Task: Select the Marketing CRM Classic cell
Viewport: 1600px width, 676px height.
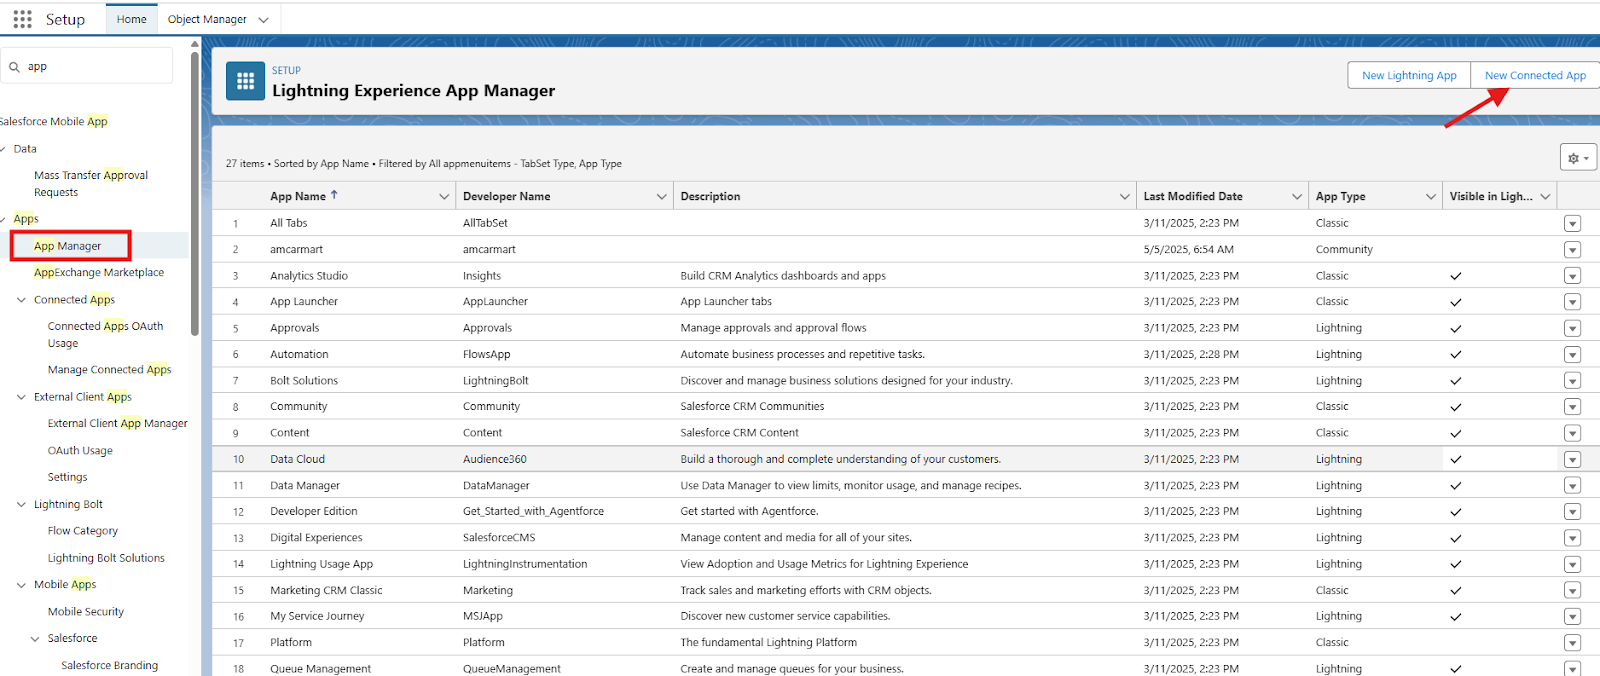Action: coord(326,591)
